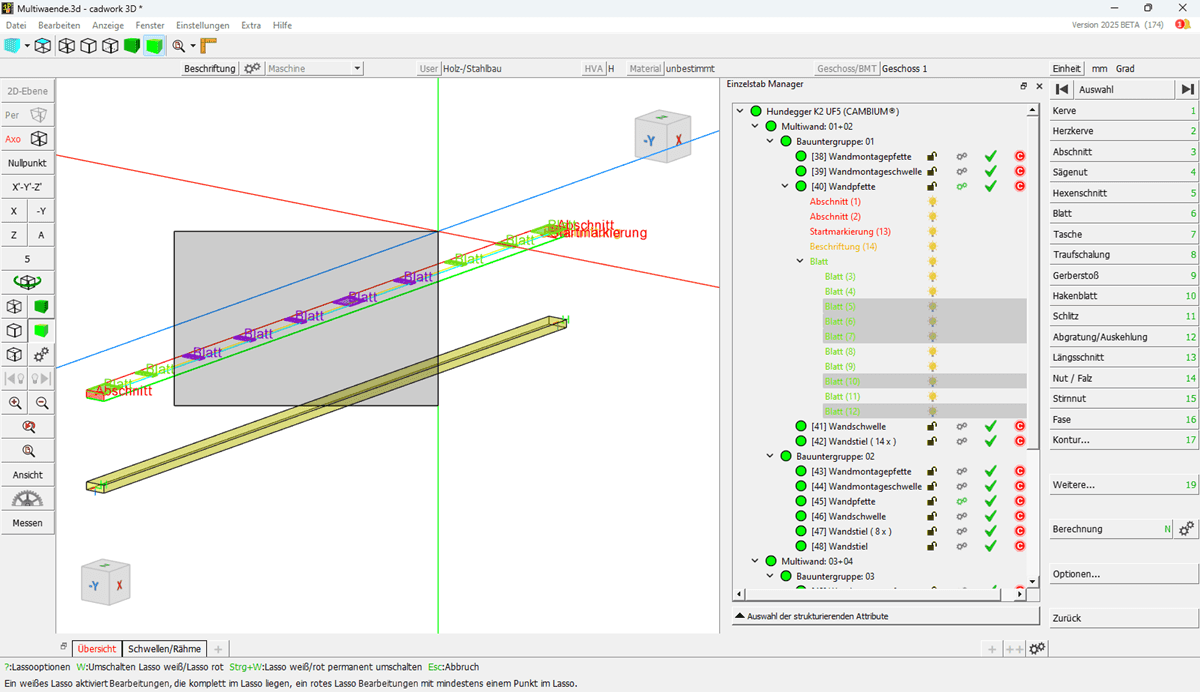Click the large gear wheel icon above Messen
Image resolution: width=1200 pixels, height=692 pixels.
pos(28,499)
